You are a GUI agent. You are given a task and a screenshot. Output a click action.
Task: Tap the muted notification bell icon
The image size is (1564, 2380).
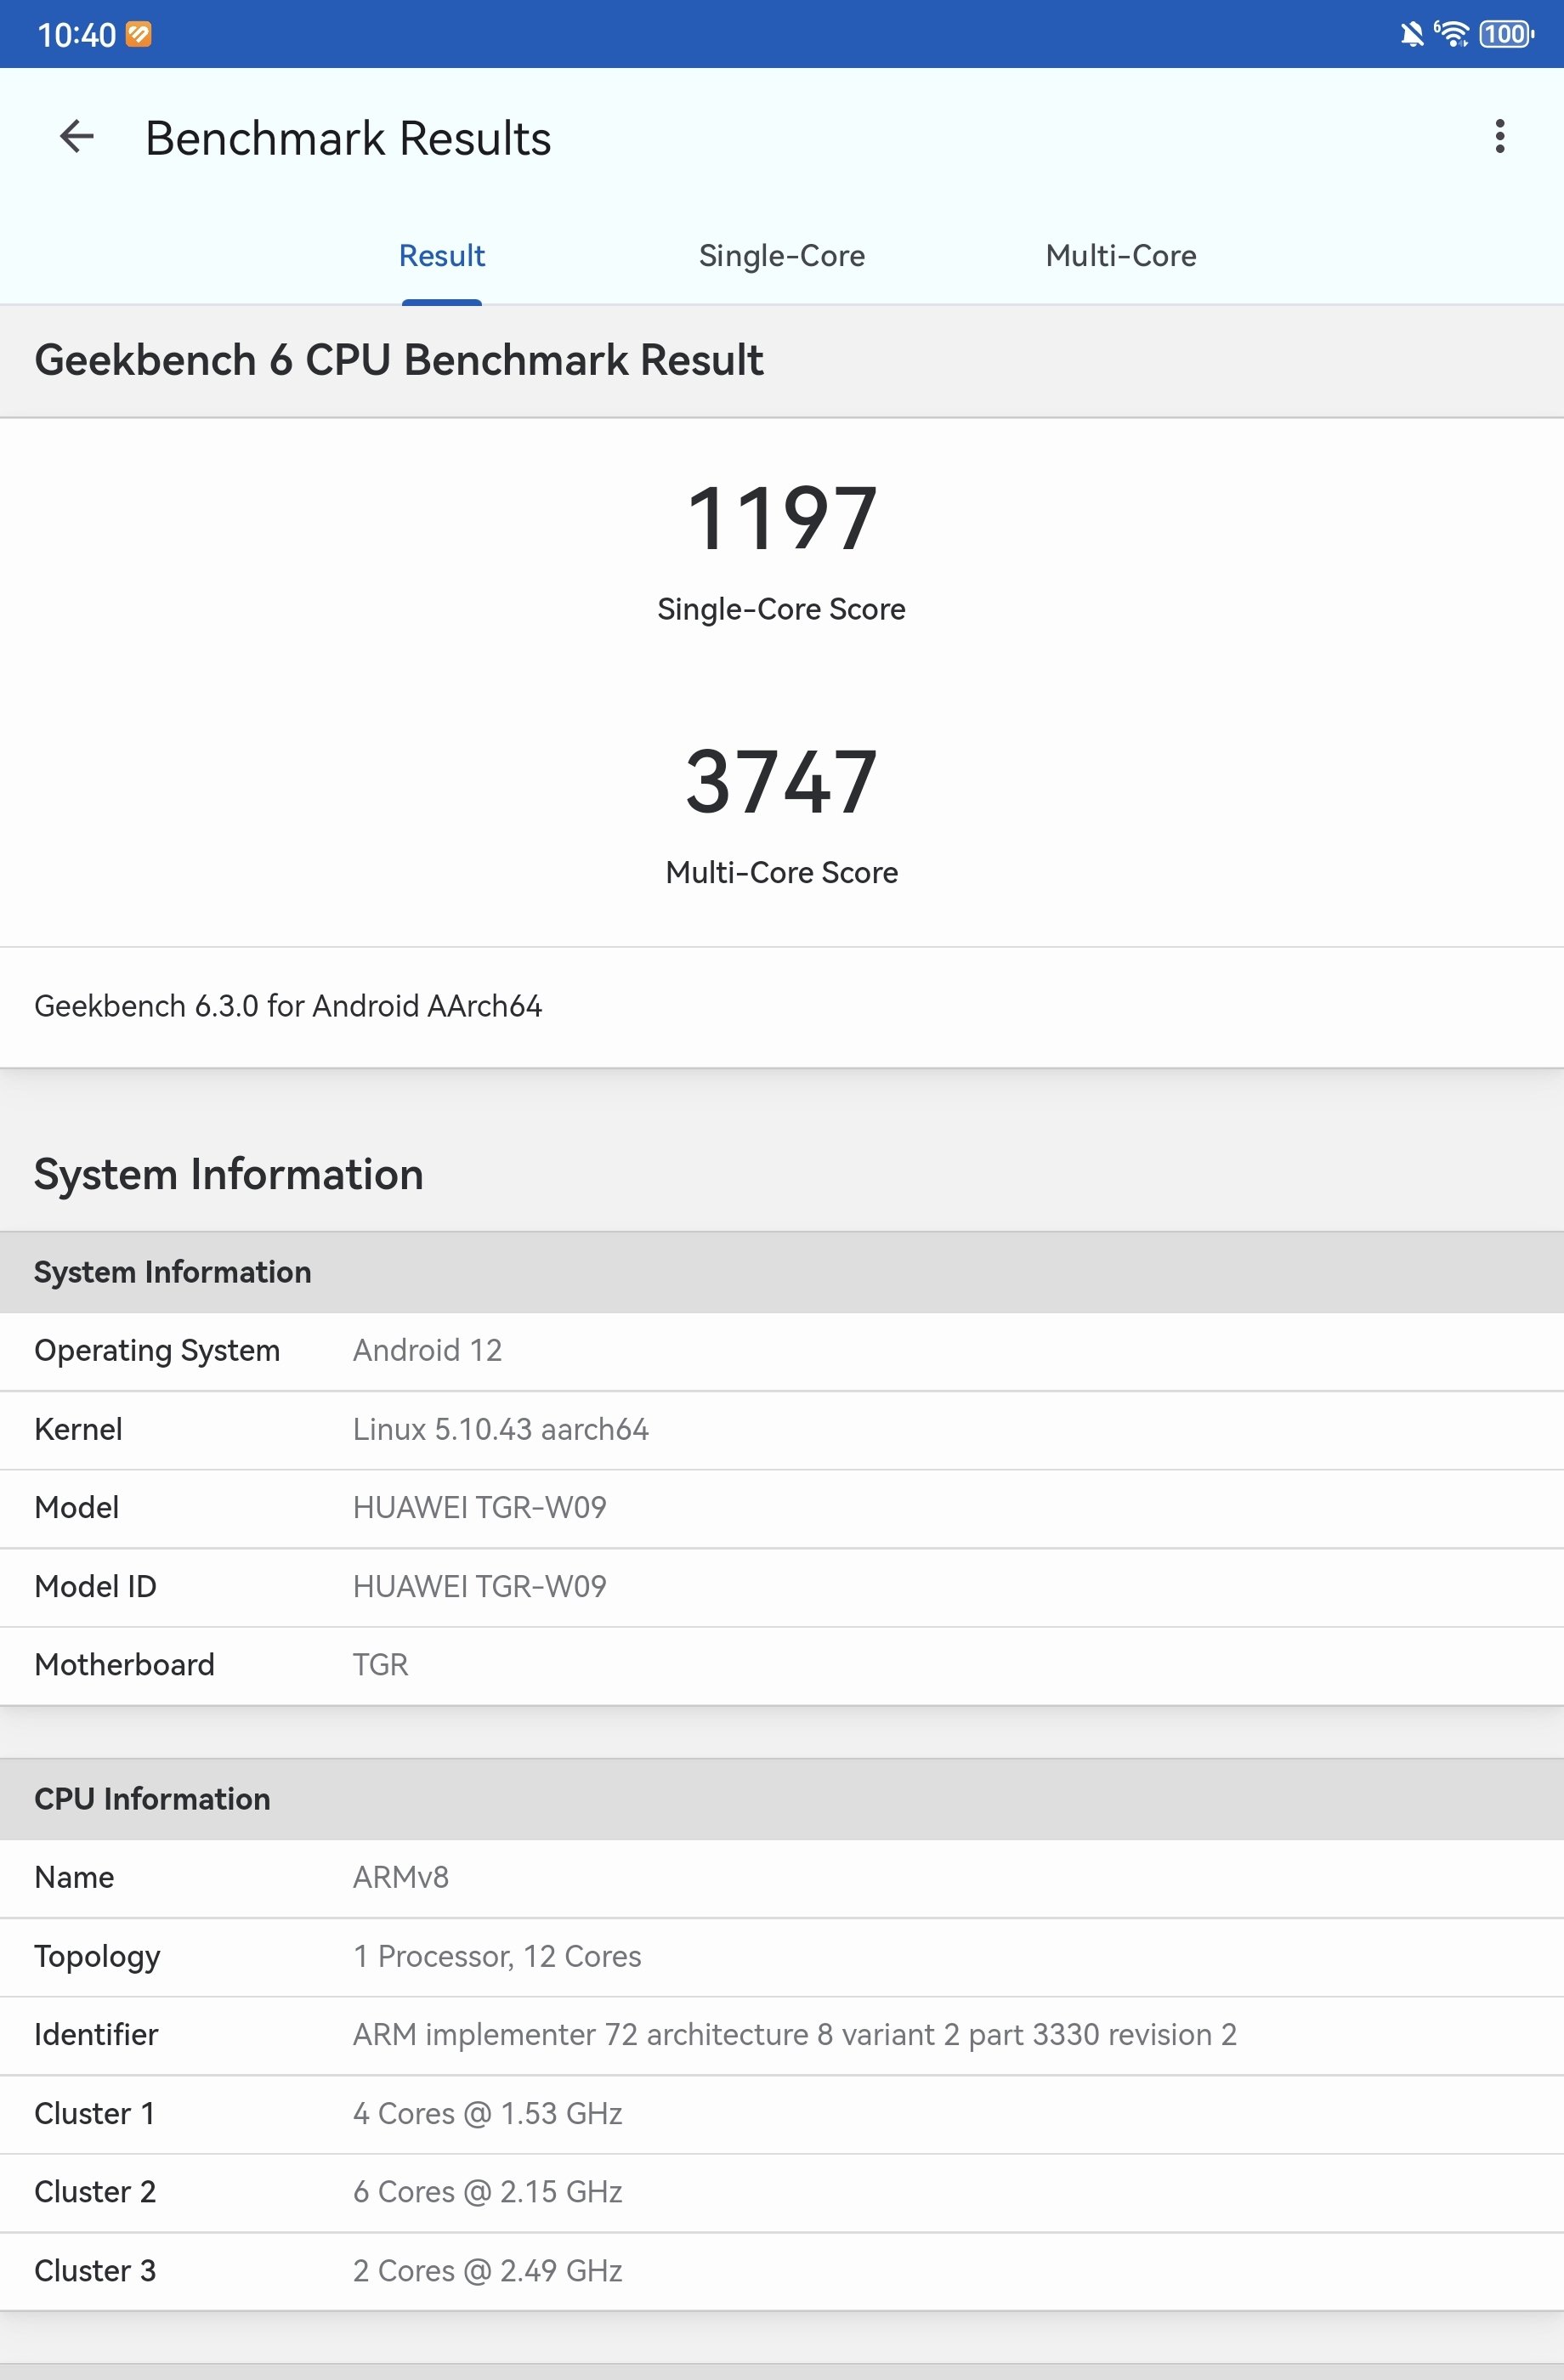coord(1411,35)
